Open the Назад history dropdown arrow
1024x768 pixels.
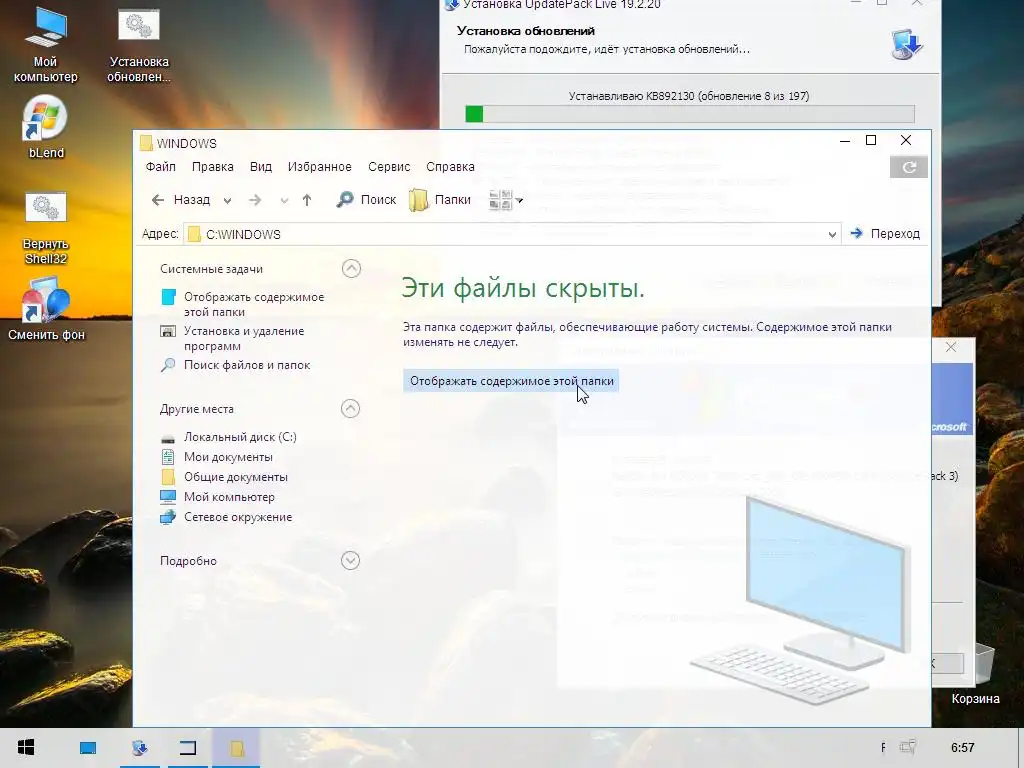(x=227, y=201)
